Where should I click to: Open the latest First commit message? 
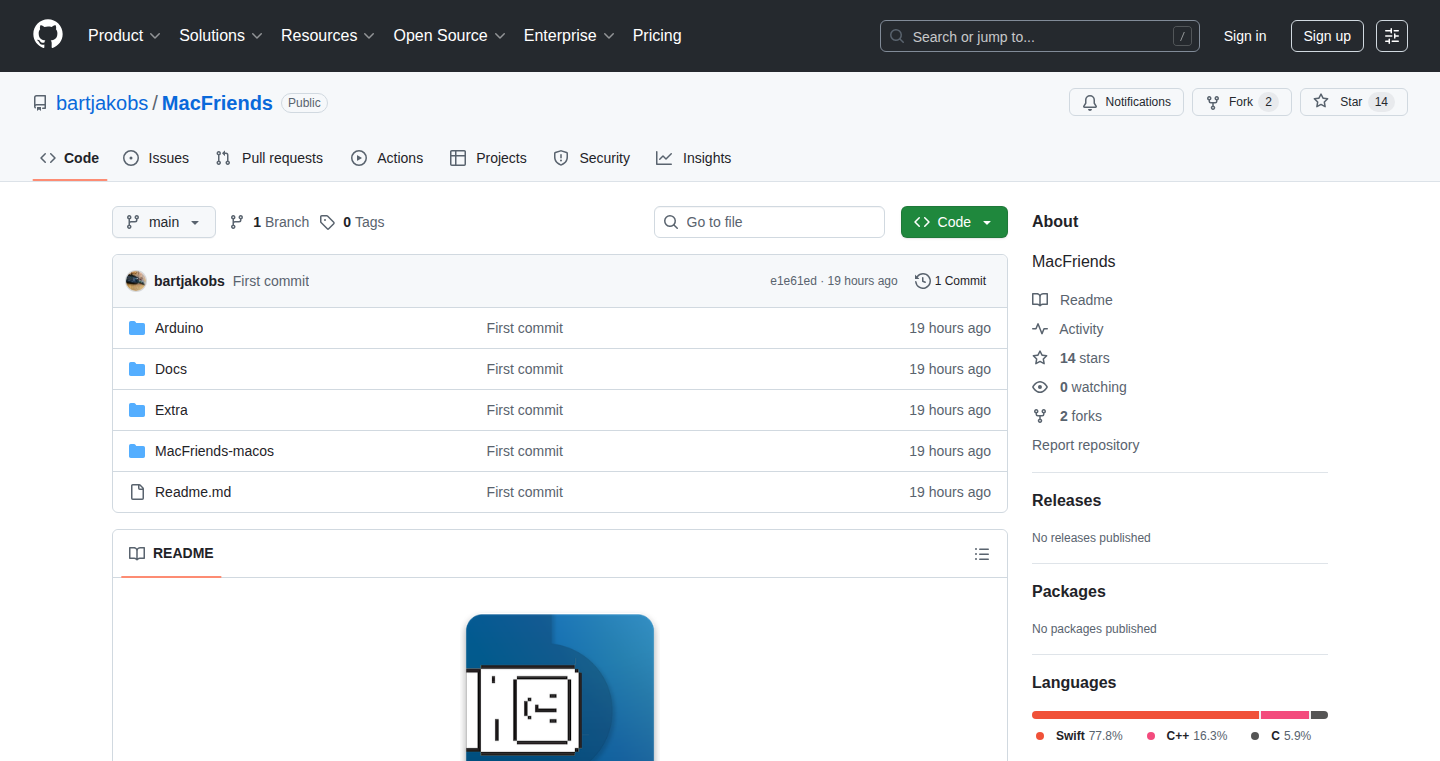tap(271, 281)
